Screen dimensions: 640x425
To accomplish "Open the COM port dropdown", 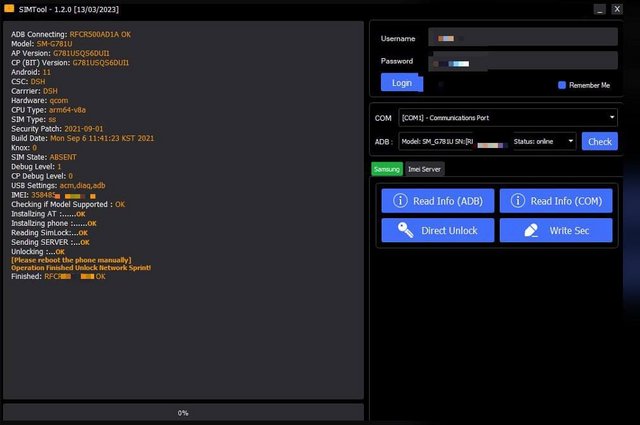I will coord(508,118).
